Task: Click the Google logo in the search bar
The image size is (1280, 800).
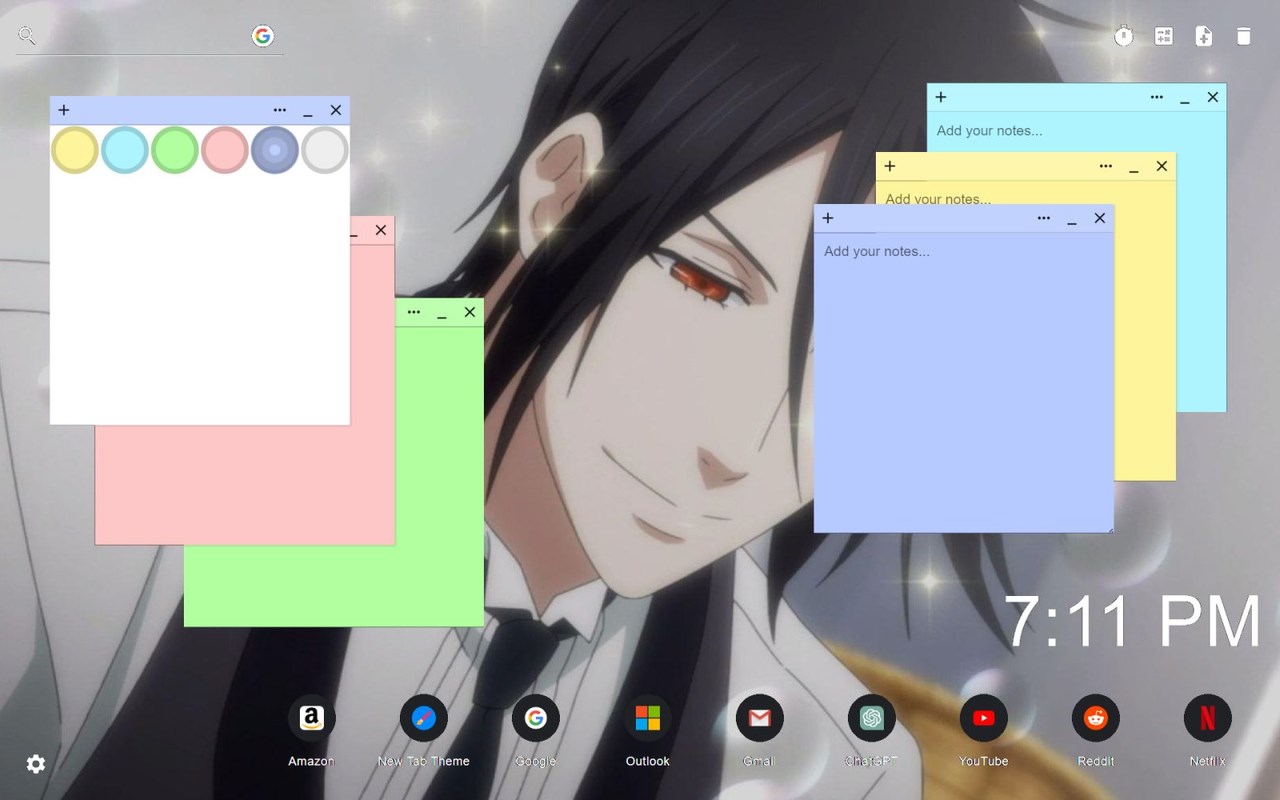Action: pyautogui.click(x=263, y=36)
